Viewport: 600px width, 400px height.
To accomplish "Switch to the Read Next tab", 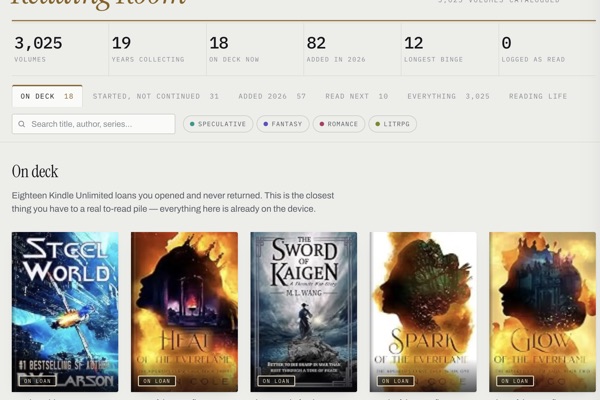I will [x=357, y=96].
